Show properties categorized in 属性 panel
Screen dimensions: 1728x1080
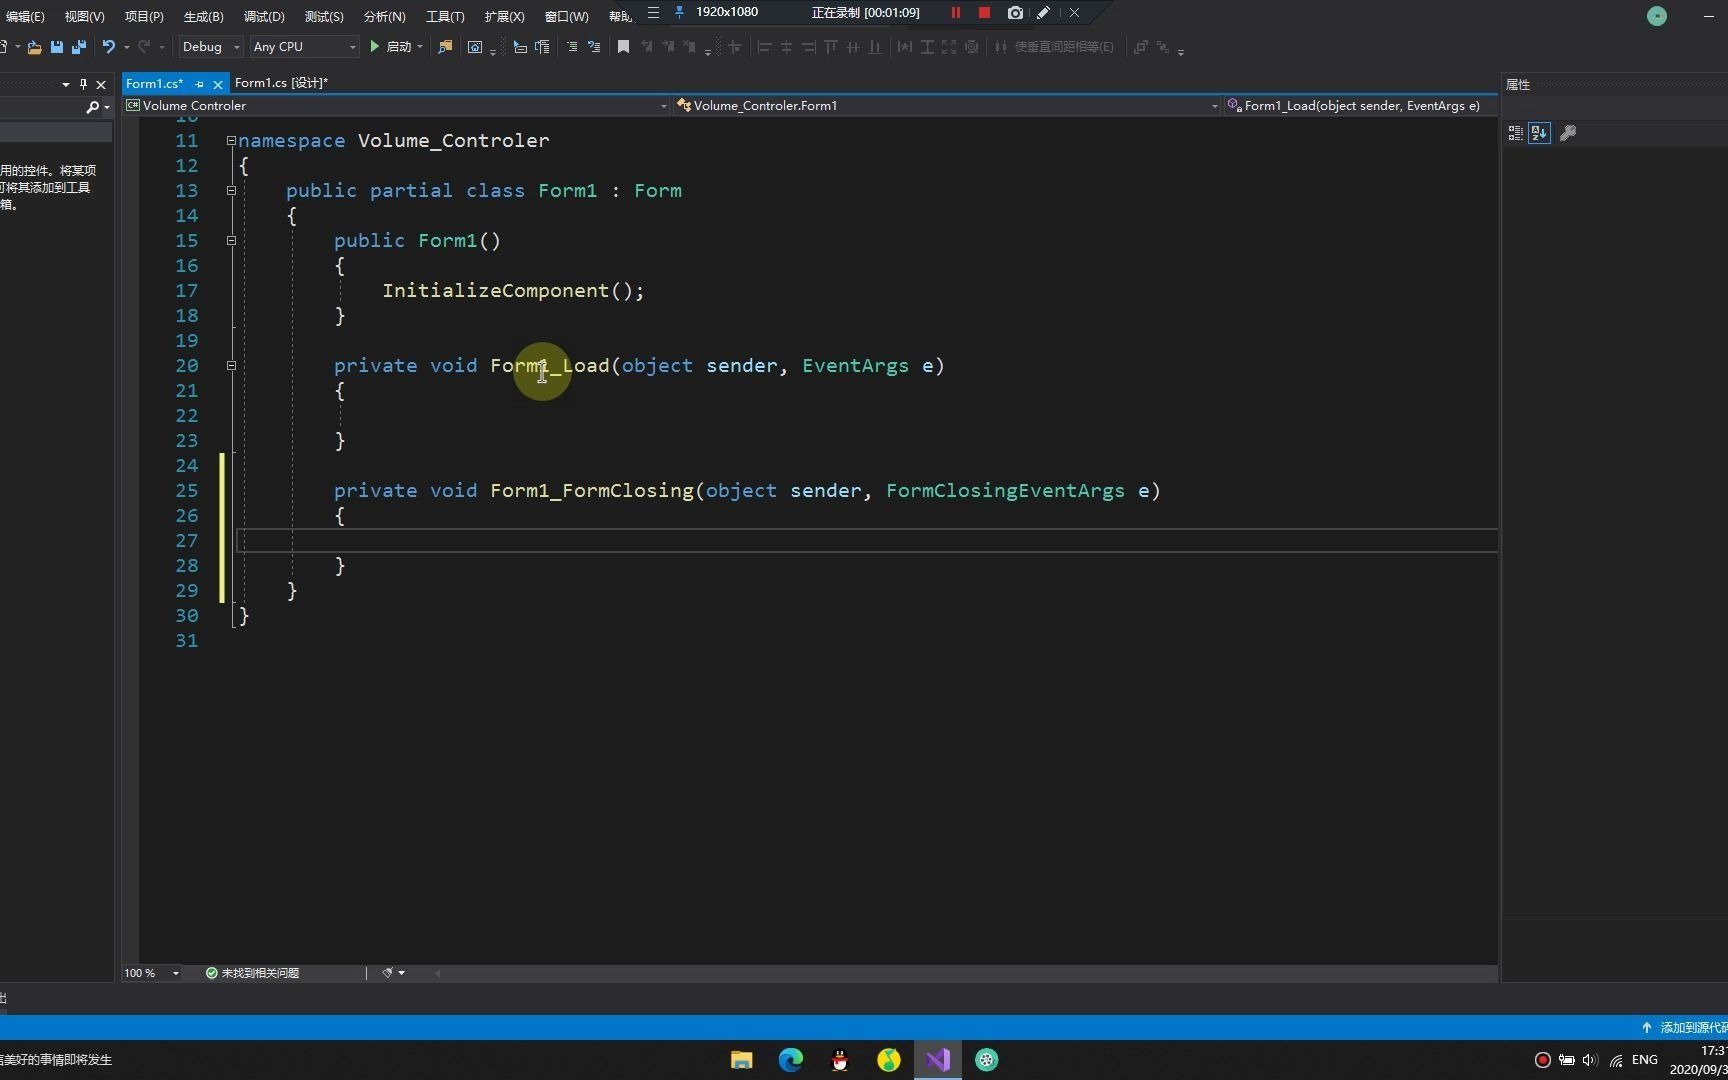tap(1515, 133)
